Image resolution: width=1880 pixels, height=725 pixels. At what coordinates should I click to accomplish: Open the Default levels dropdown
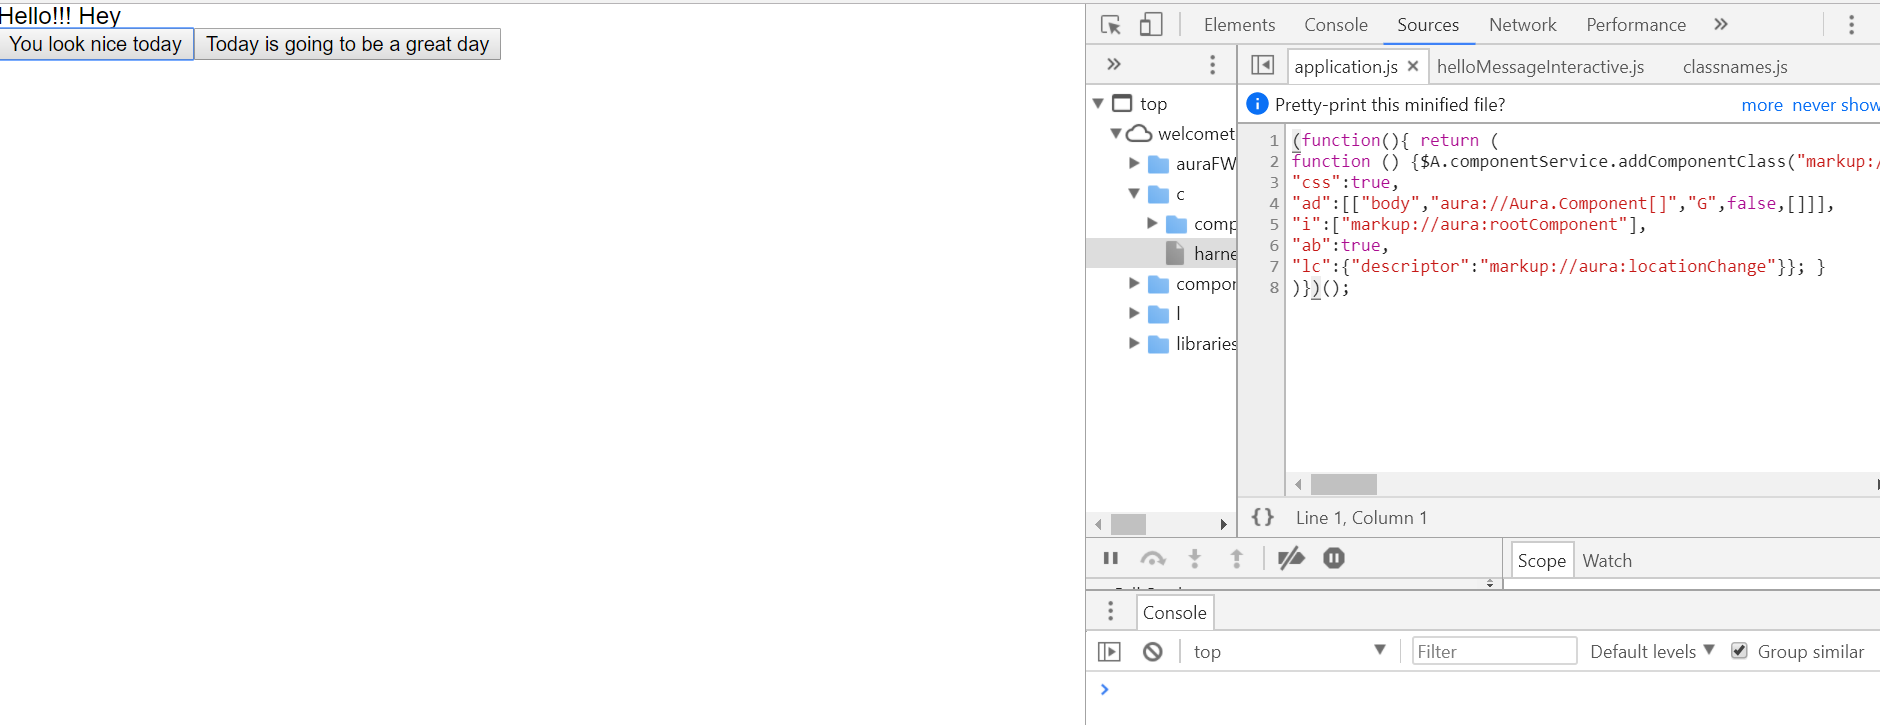tap(1652, 652)
